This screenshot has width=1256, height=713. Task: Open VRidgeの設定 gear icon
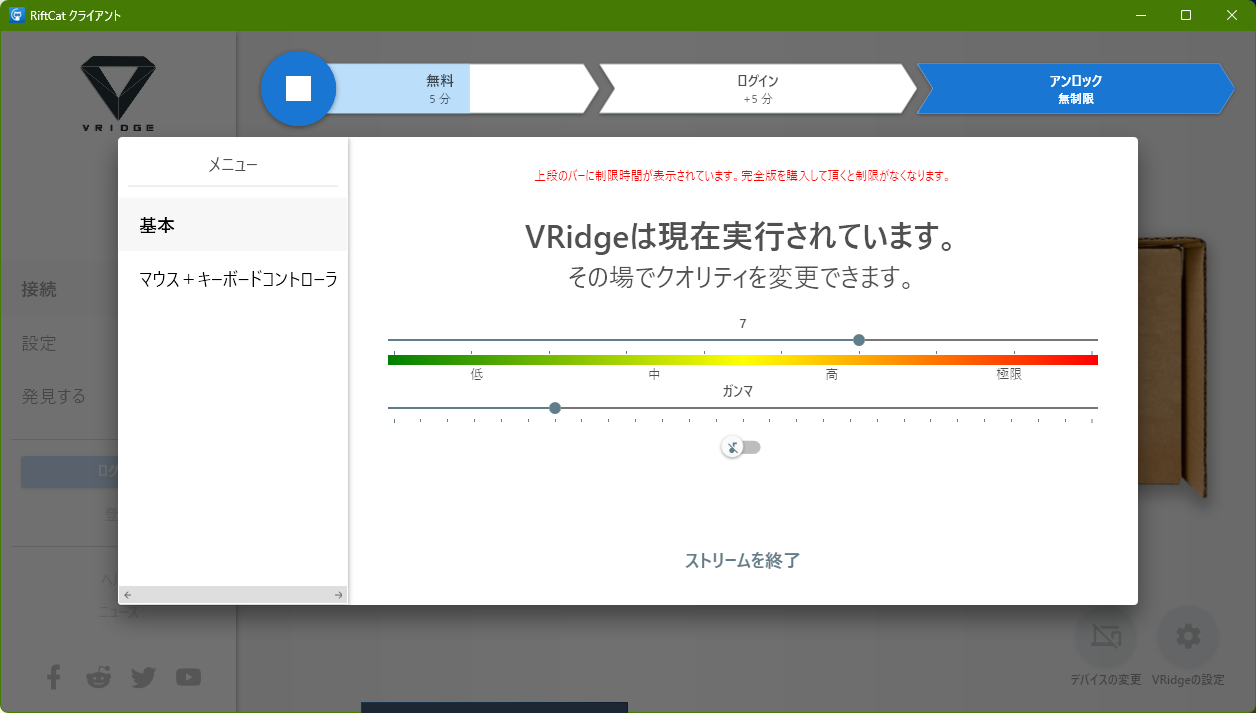(1188, 636)
